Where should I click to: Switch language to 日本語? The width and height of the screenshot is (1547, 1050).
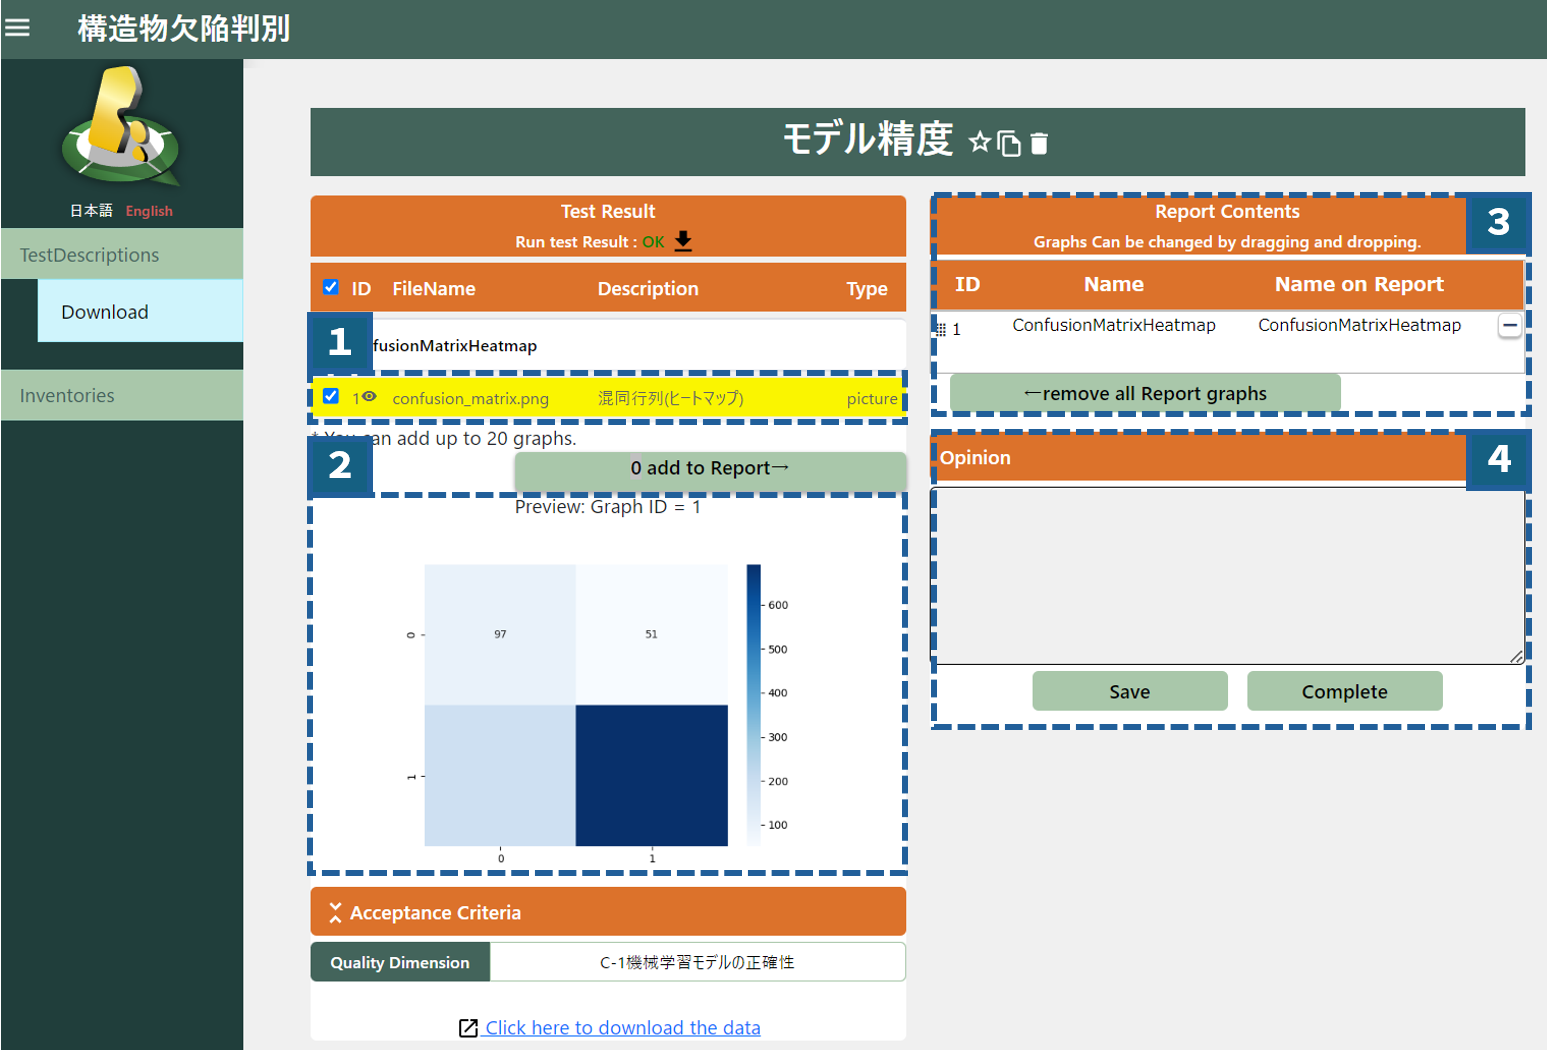91,211
